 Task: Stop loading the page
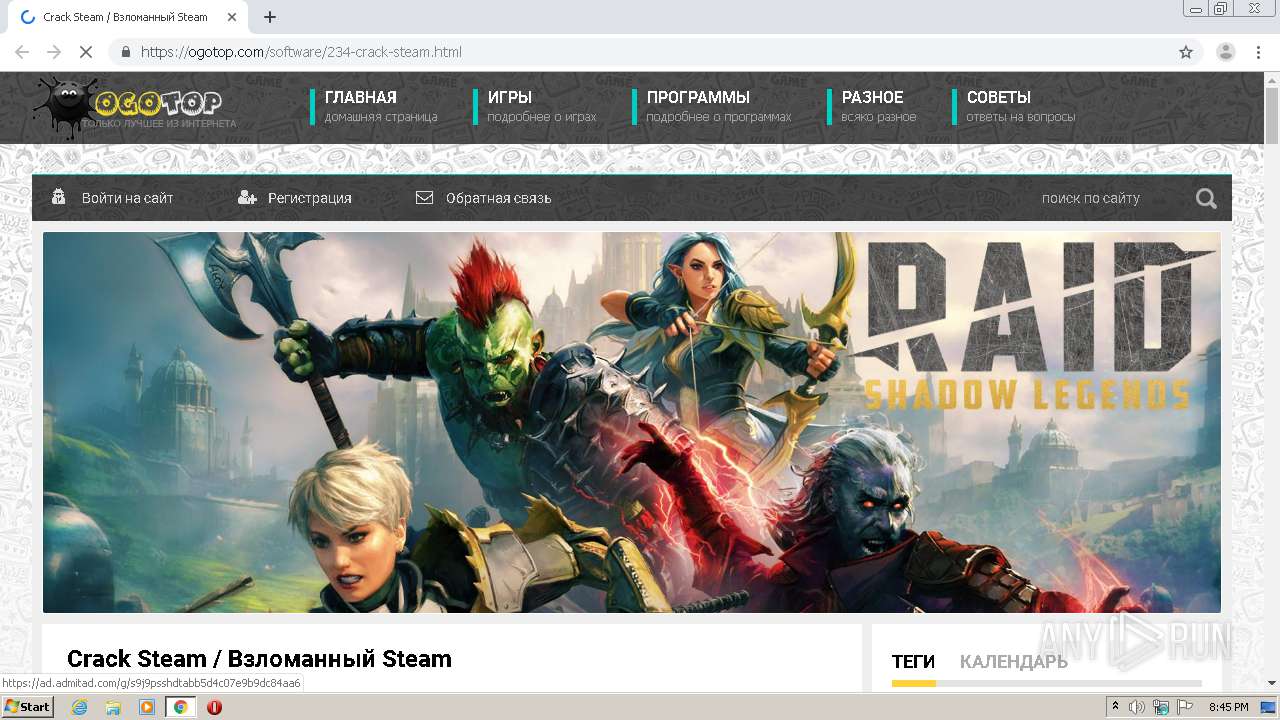click(86, 52)
